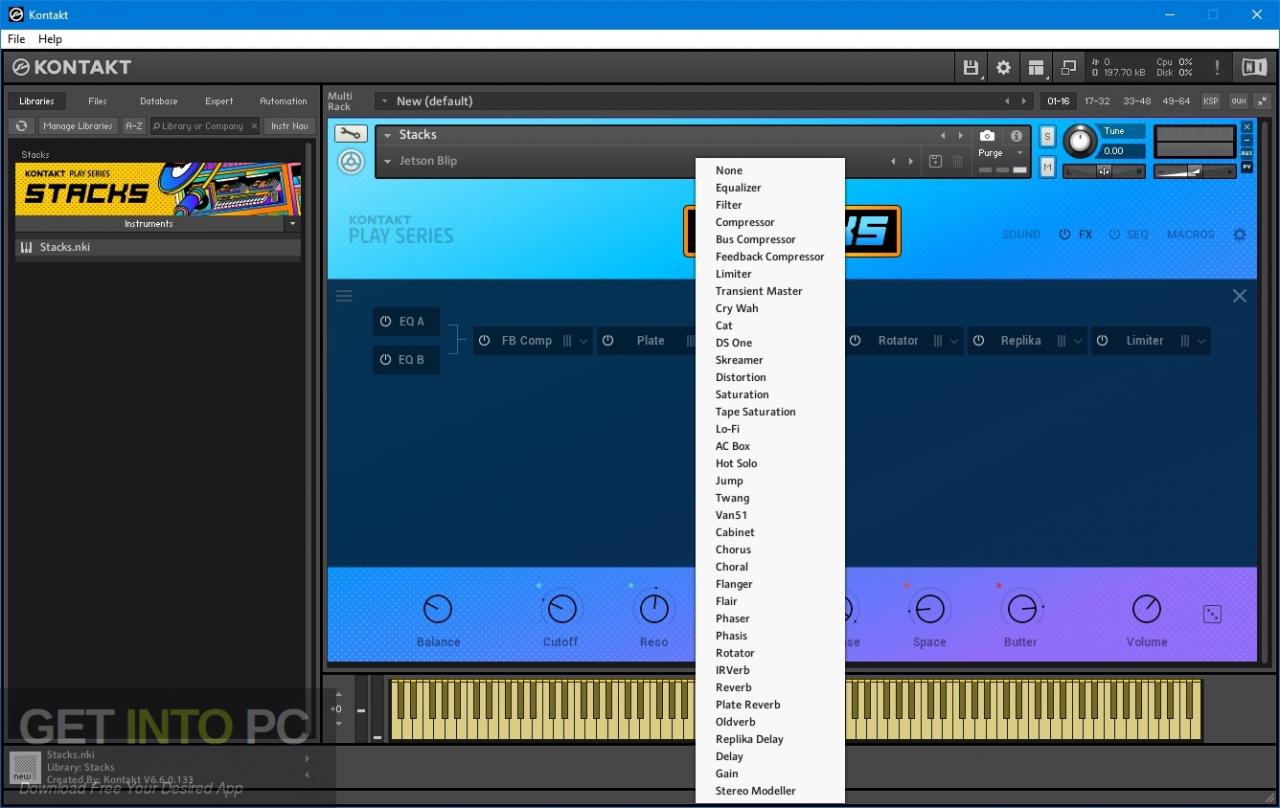Open the hamburger menu in FX panel

click(x=344, y=296)
